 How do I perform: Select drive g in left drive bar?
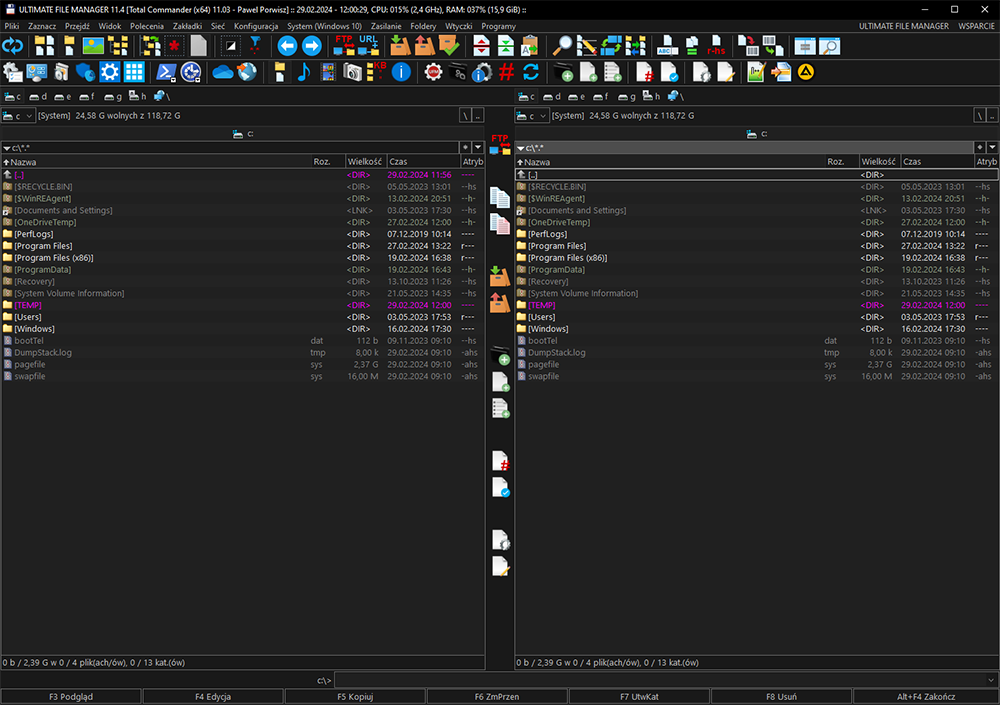(113, 96)
